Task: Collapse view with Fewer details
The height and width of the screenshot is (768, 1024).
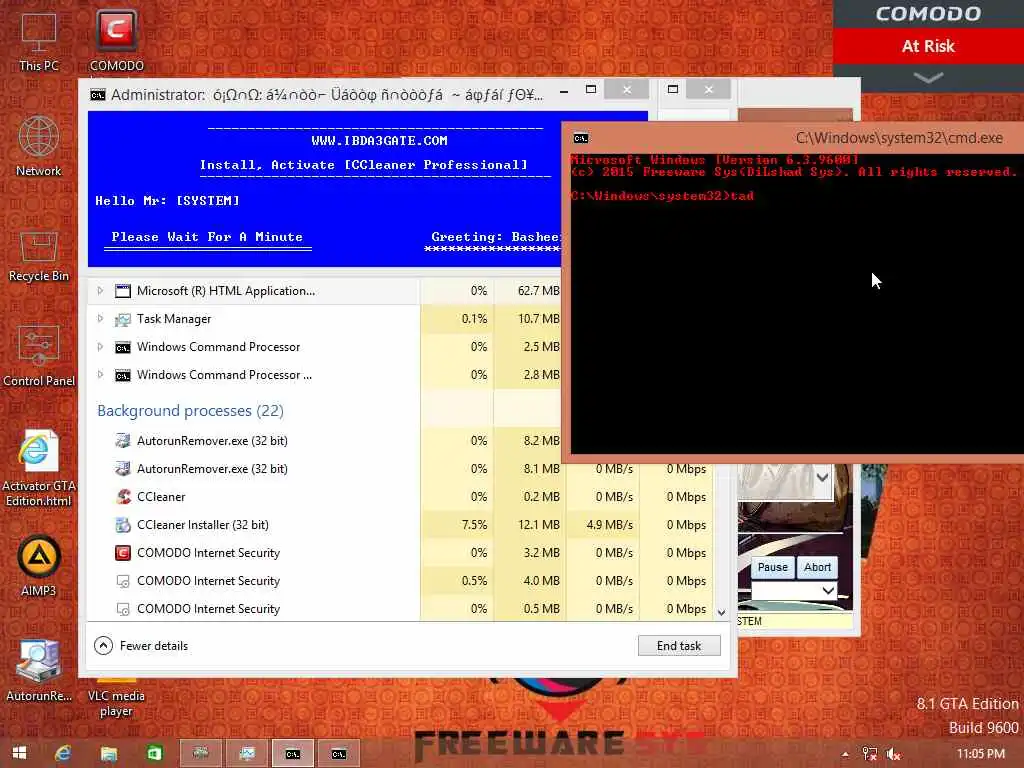Action: [x=141, y=646]
